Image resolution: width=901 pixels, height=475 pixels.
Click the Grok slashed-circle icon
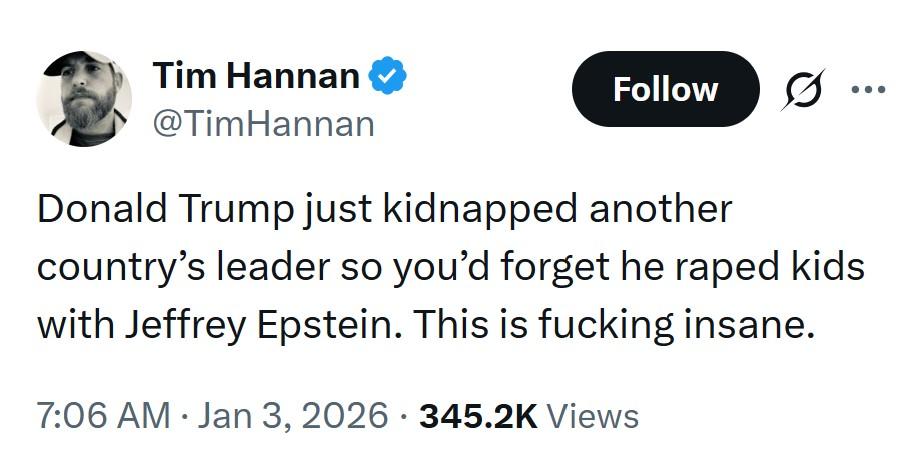[x=805, y=90]
